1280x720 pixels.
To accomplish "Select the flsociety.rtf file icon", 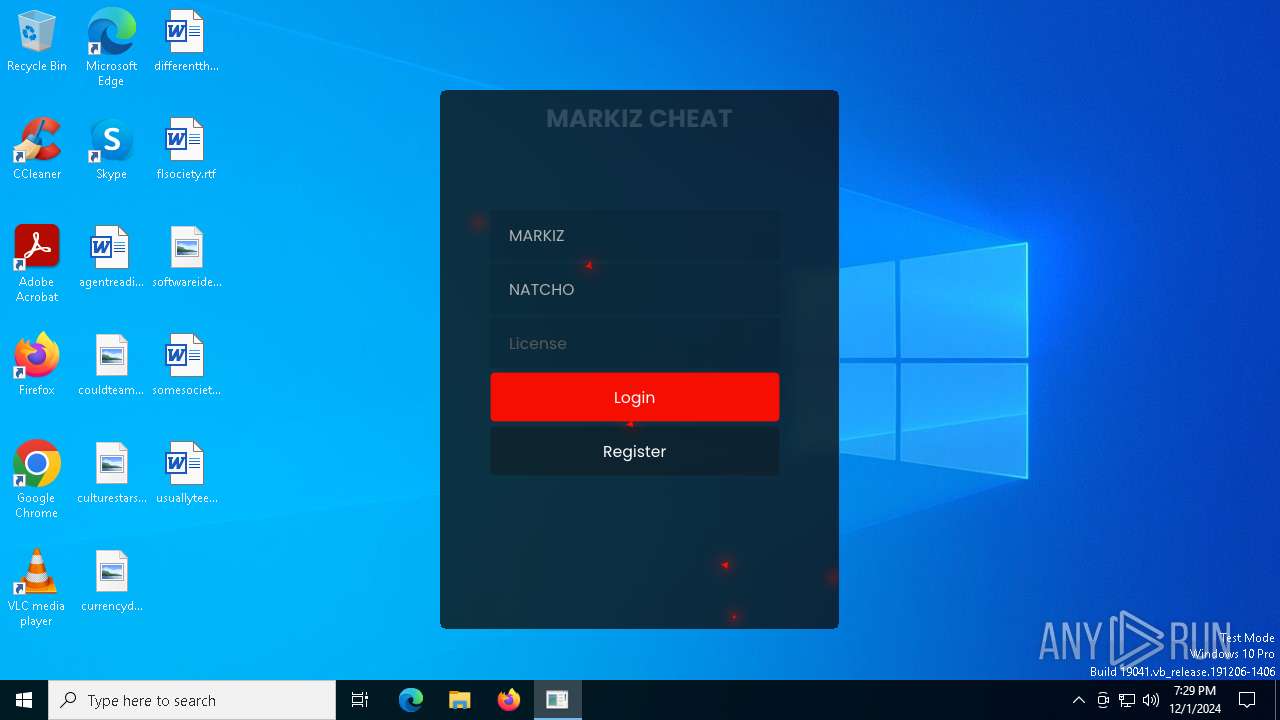I will (186, 150).
